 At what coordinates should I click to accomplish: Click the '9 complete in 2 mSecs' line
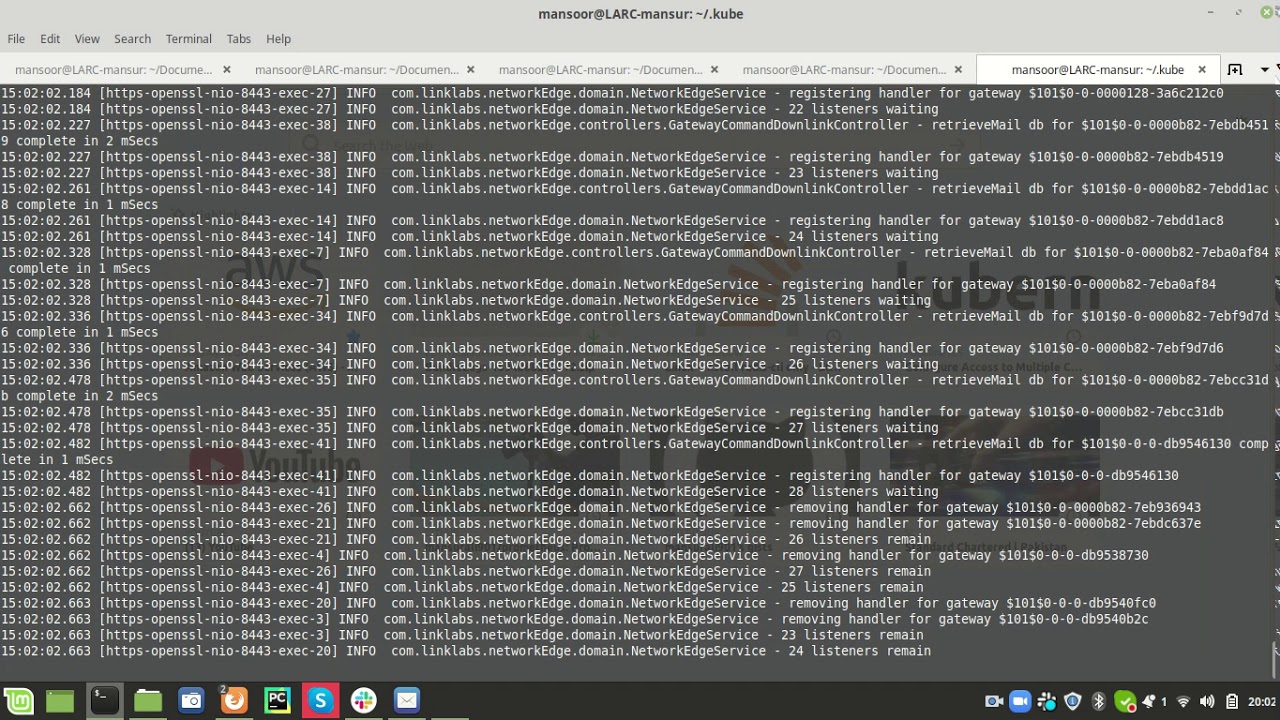(79, 141)
